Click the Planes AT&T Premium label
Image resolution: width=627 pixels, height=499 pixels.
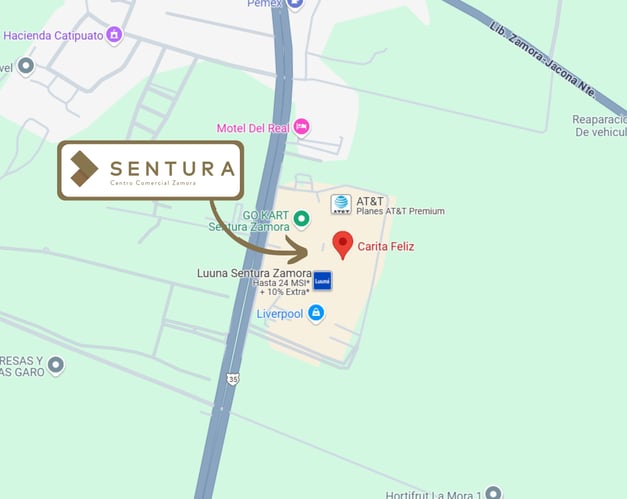click(400, 211)
